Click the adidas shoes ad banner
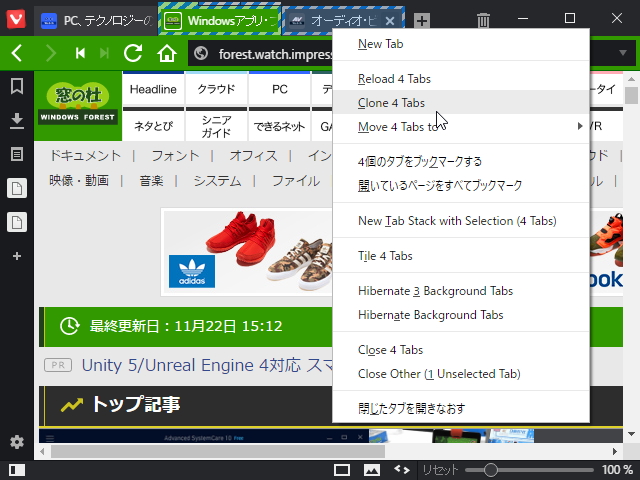 point(248,252)
